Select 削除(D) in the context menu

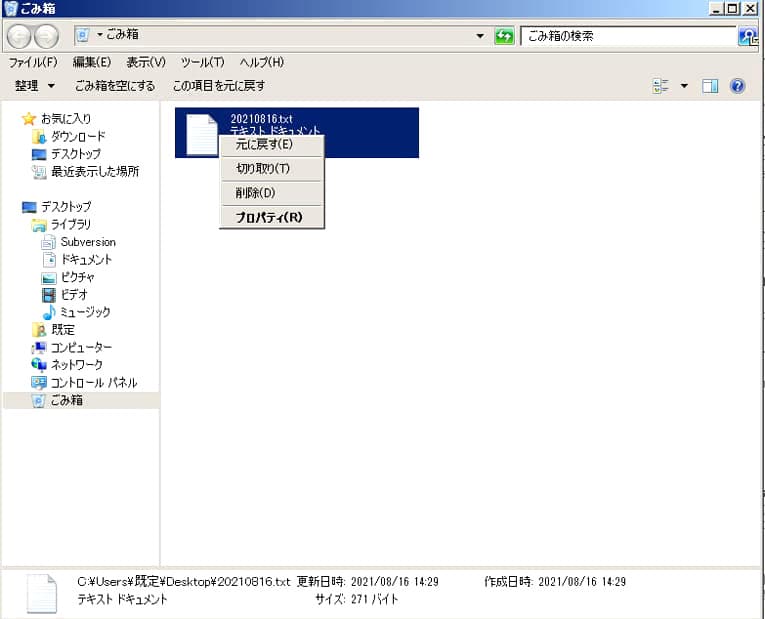255,193
